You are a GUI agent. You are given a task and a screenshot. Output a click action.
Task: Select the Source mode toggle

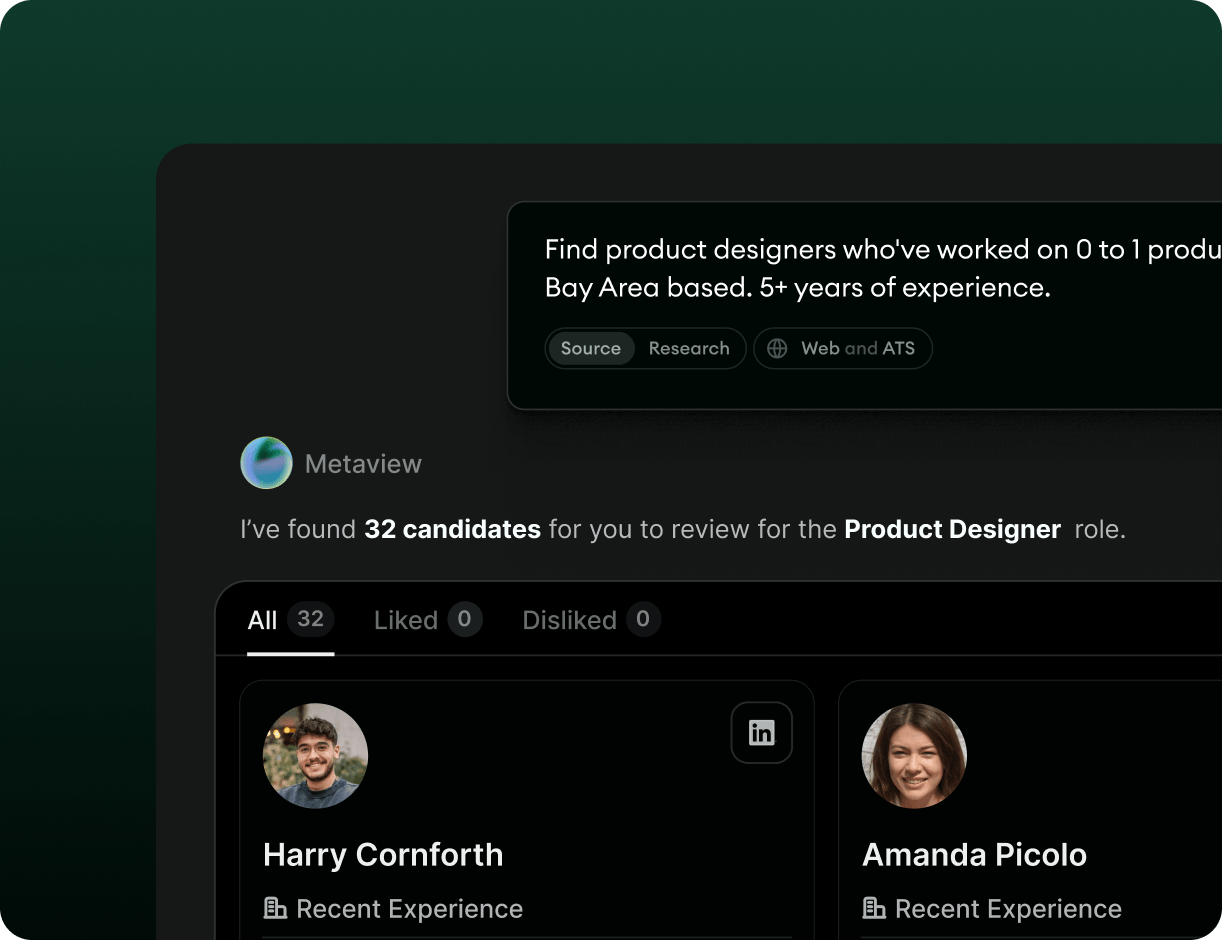pos(591,349)
